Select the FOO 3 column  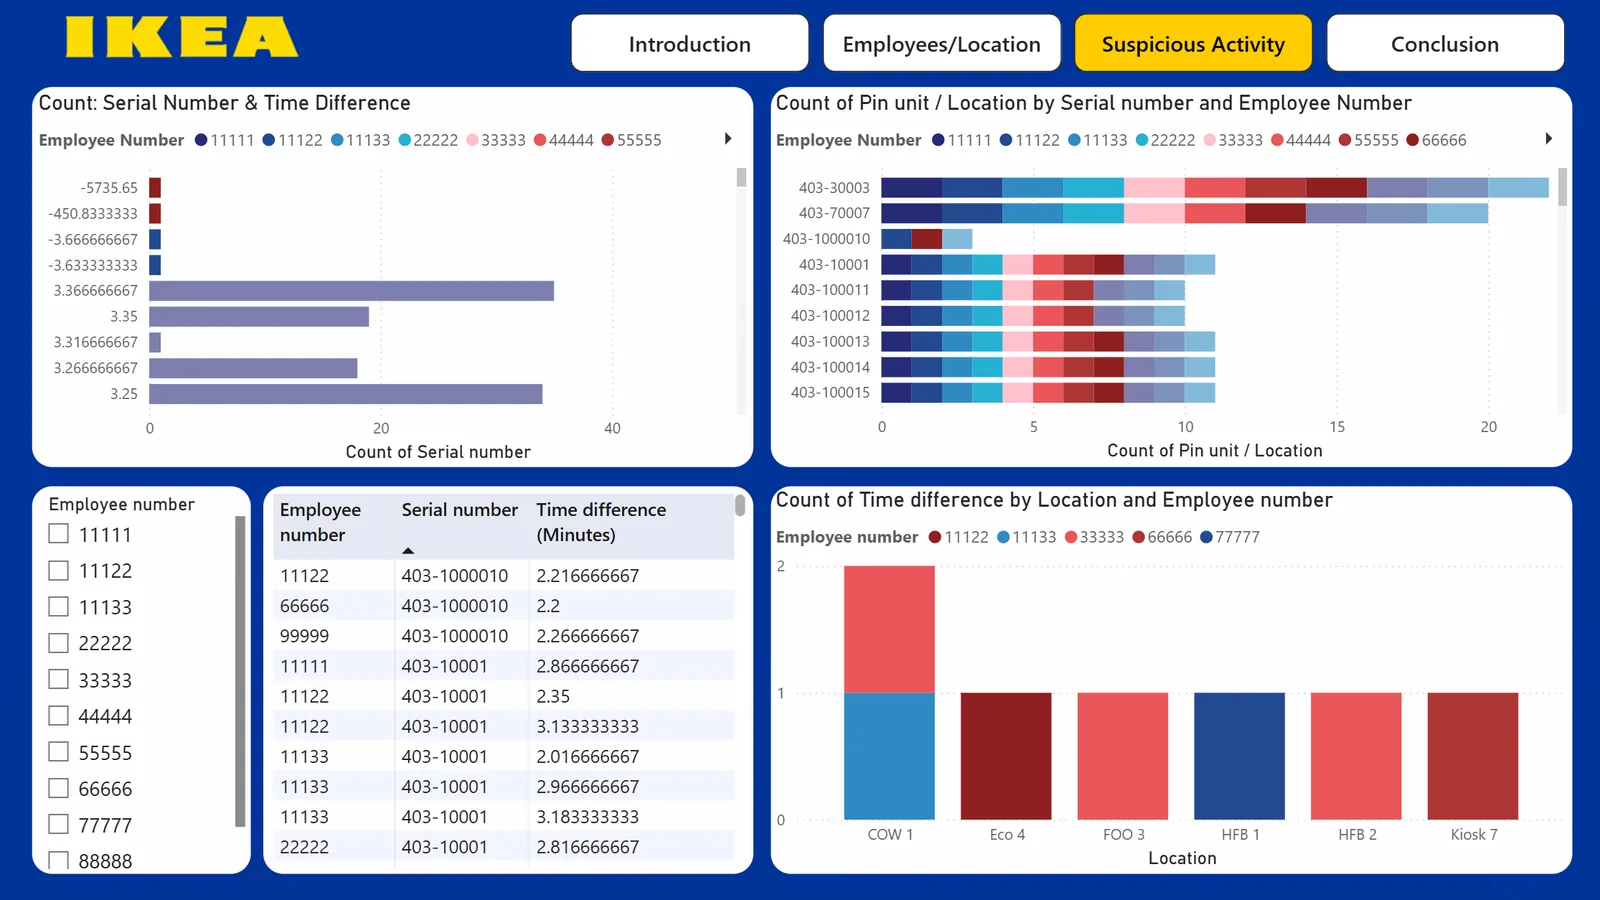tap(1123, 756)
